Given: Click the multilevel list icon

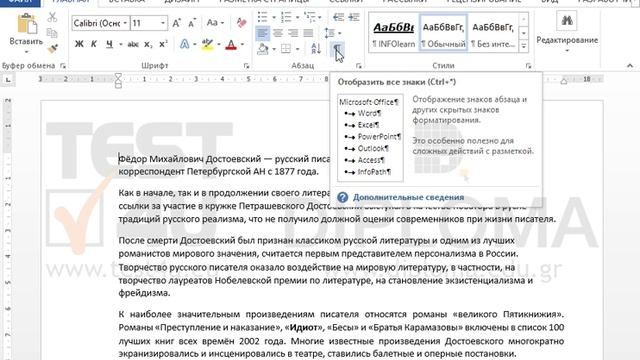Looking at the screenshot, I should point(310,17).
